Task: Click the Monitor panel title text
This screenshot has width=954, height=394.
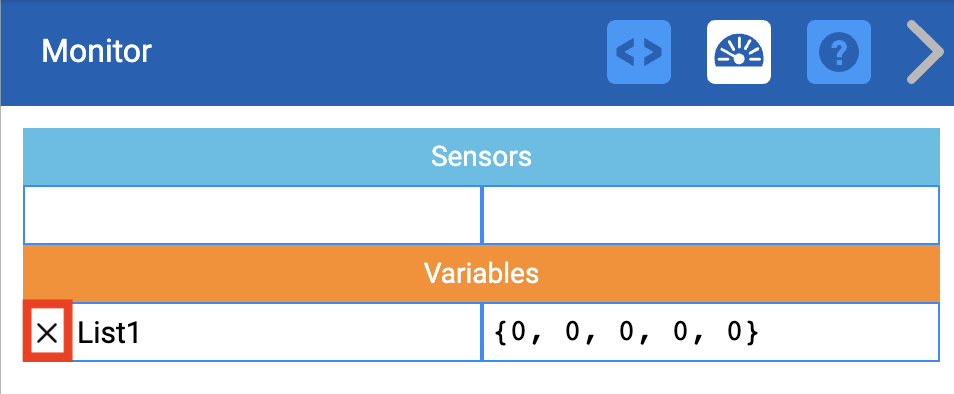Action: click(96, 52)
